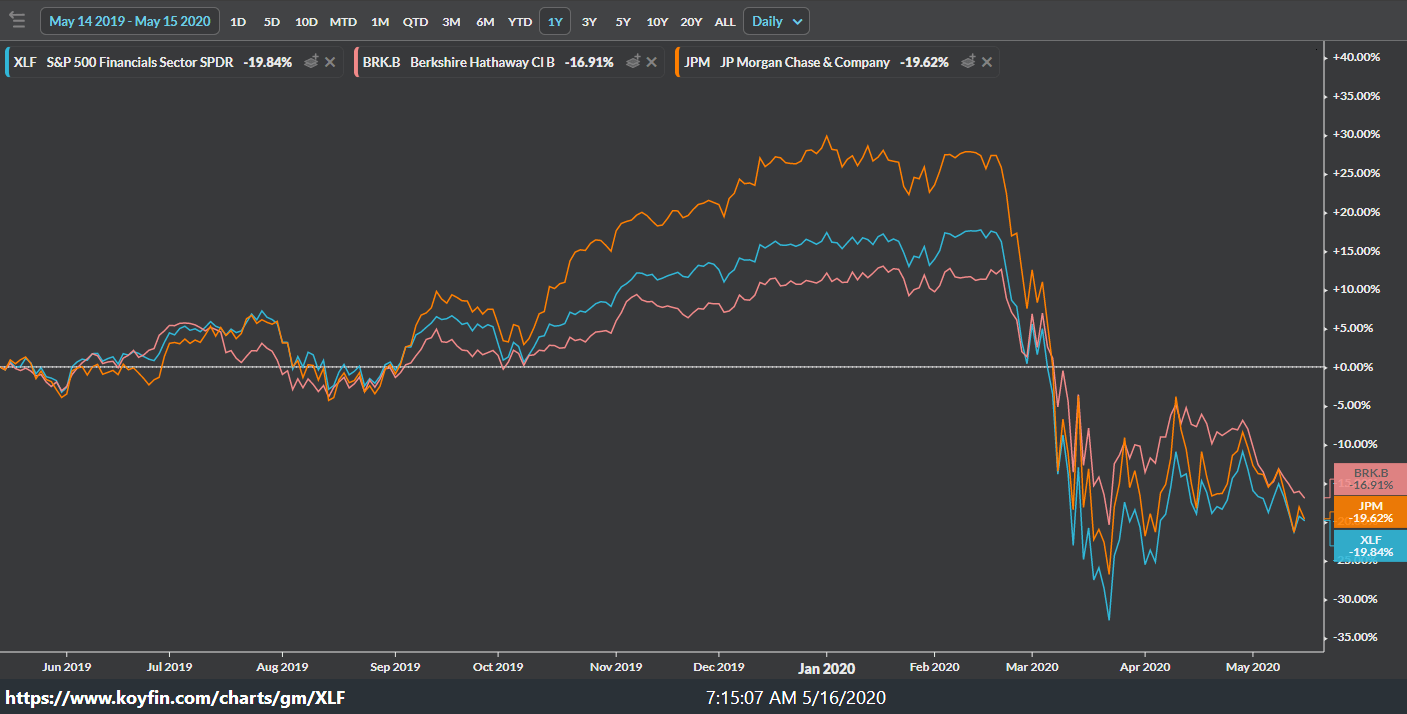Remove the Berkshire Hathaway Cl B series
The image size is (1407, 714).
click(651, 61)
